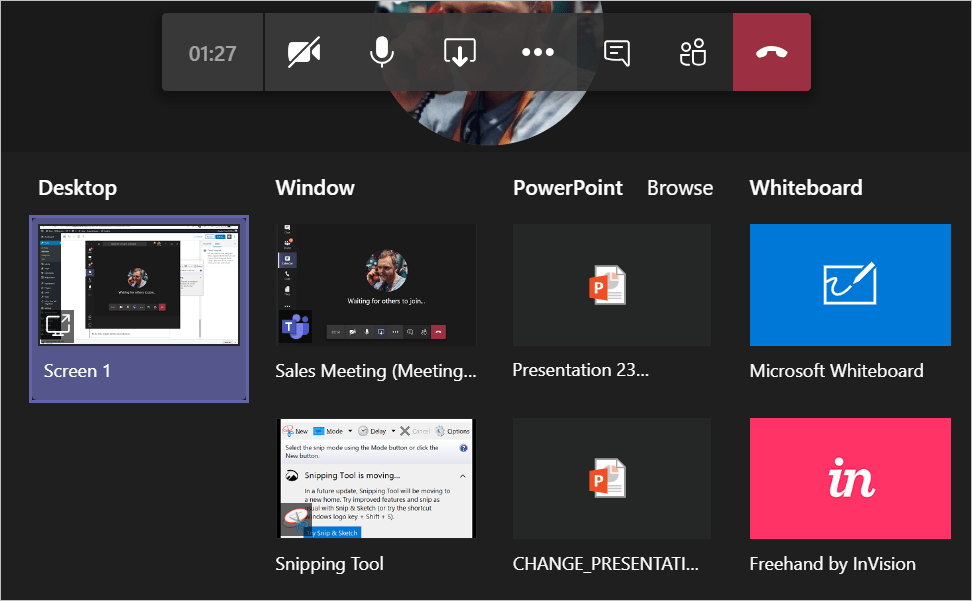Open Freehand by InVision tile

(850, 478)
